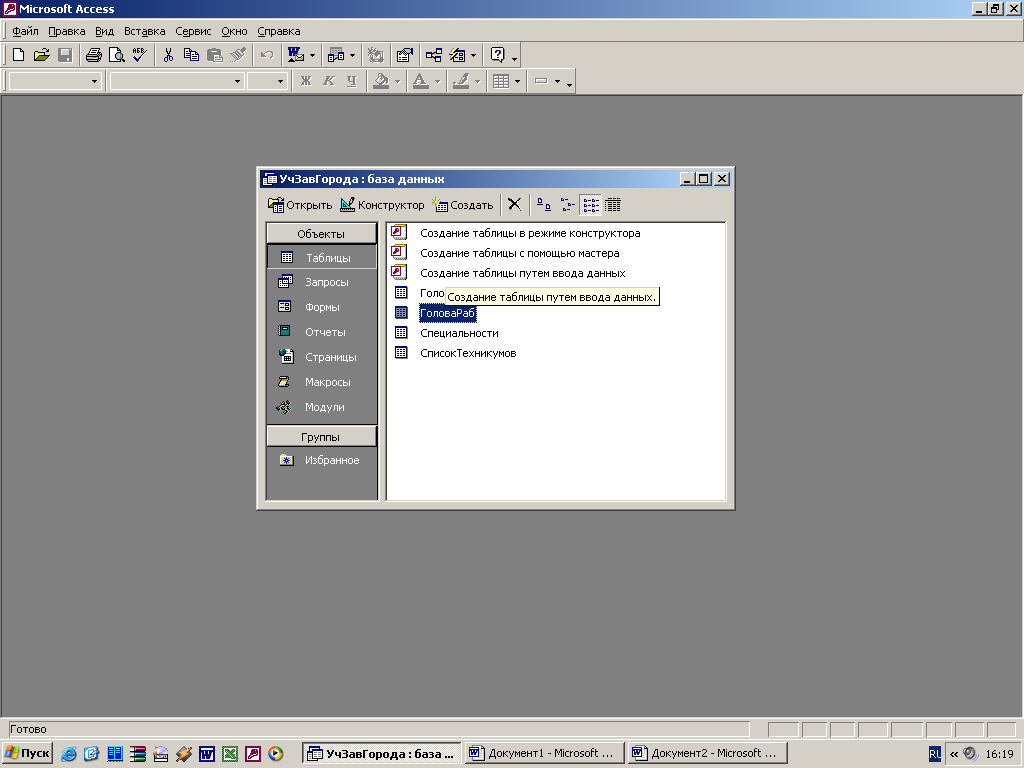This screenshot has width=1024, height=768.
Task: Open the Окно menu
Action: 234,31
